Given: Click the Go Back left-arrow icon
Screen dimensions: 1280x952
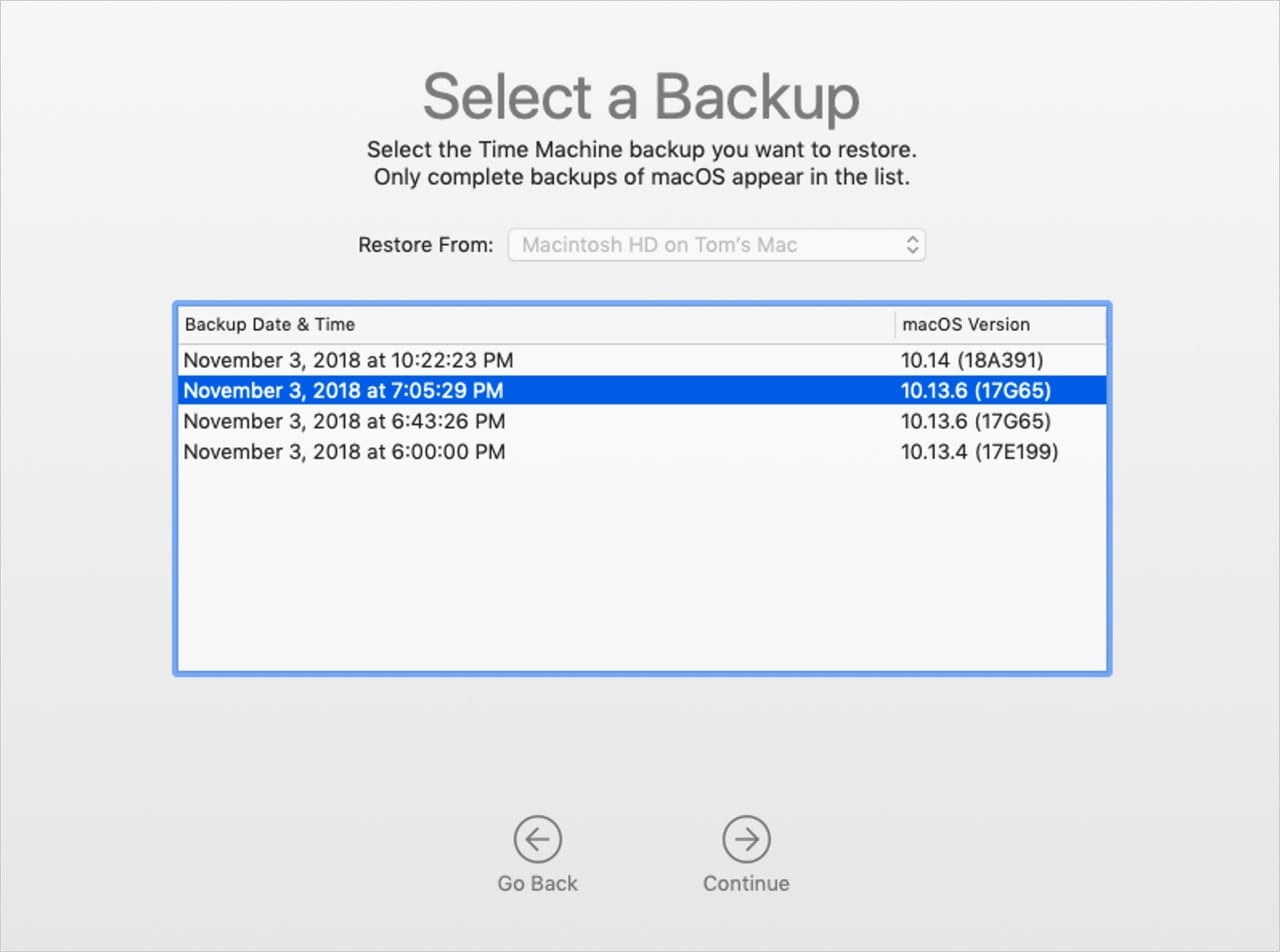Looking at the screenshot, I should (x=538, y=839).
